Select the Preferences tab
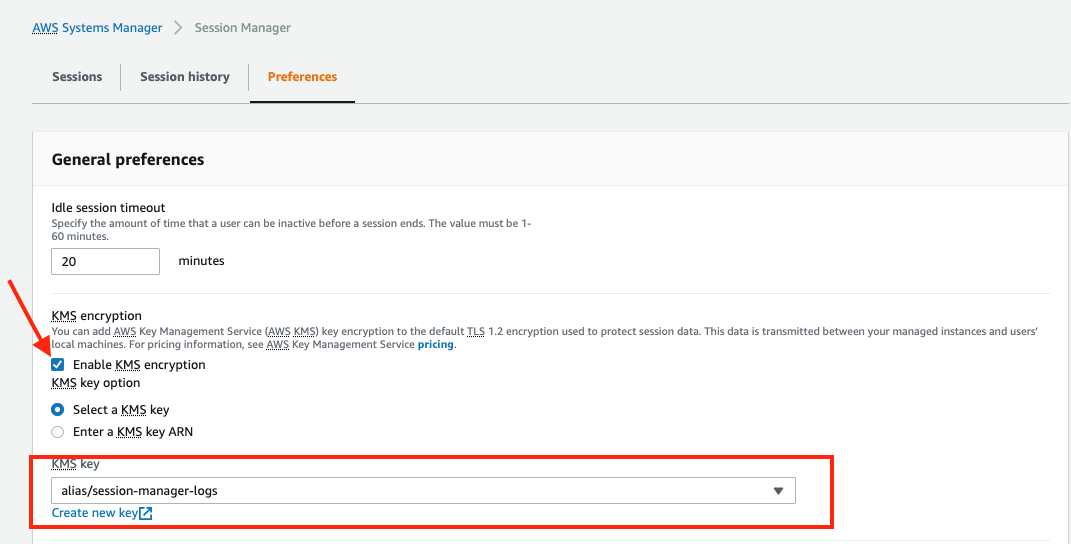The image size is (1071, 544). tap(303, 77)
